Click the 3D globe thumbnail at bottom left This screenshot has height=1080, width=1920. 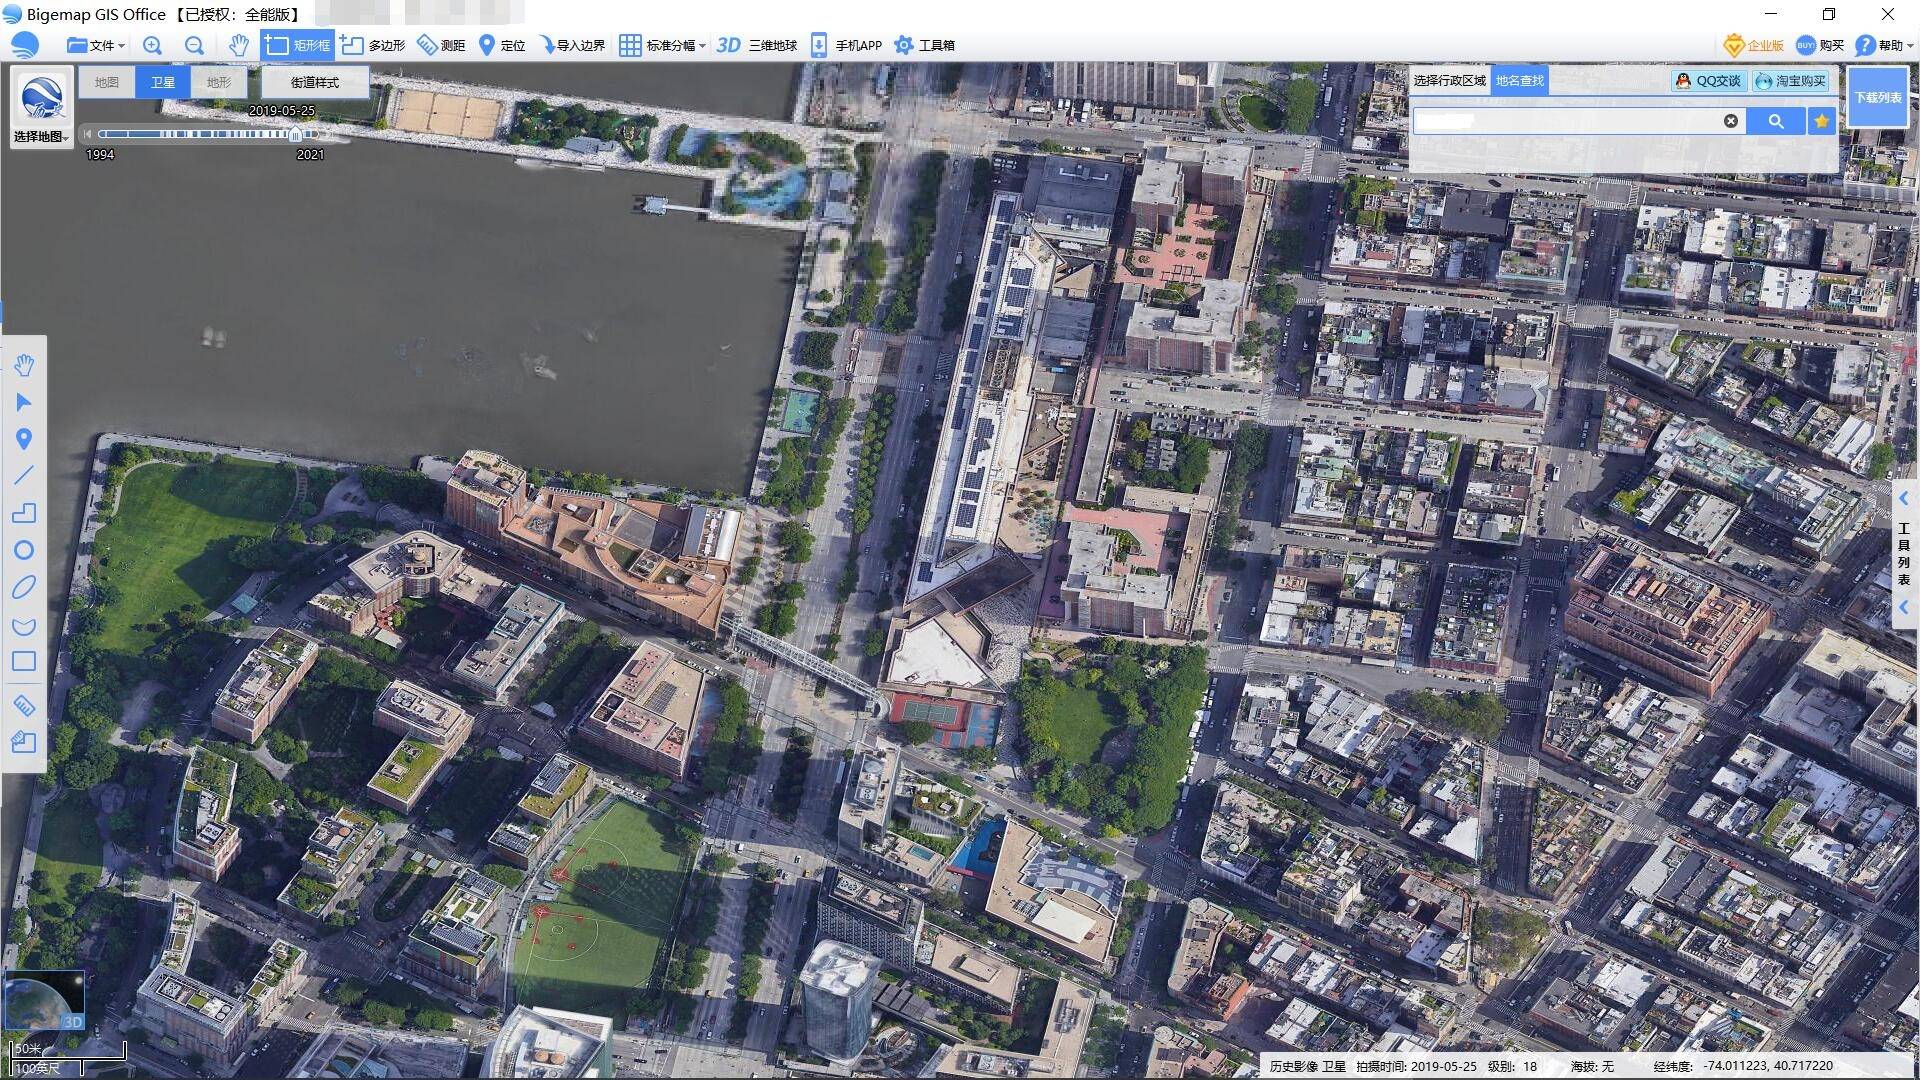(44, 1001)
